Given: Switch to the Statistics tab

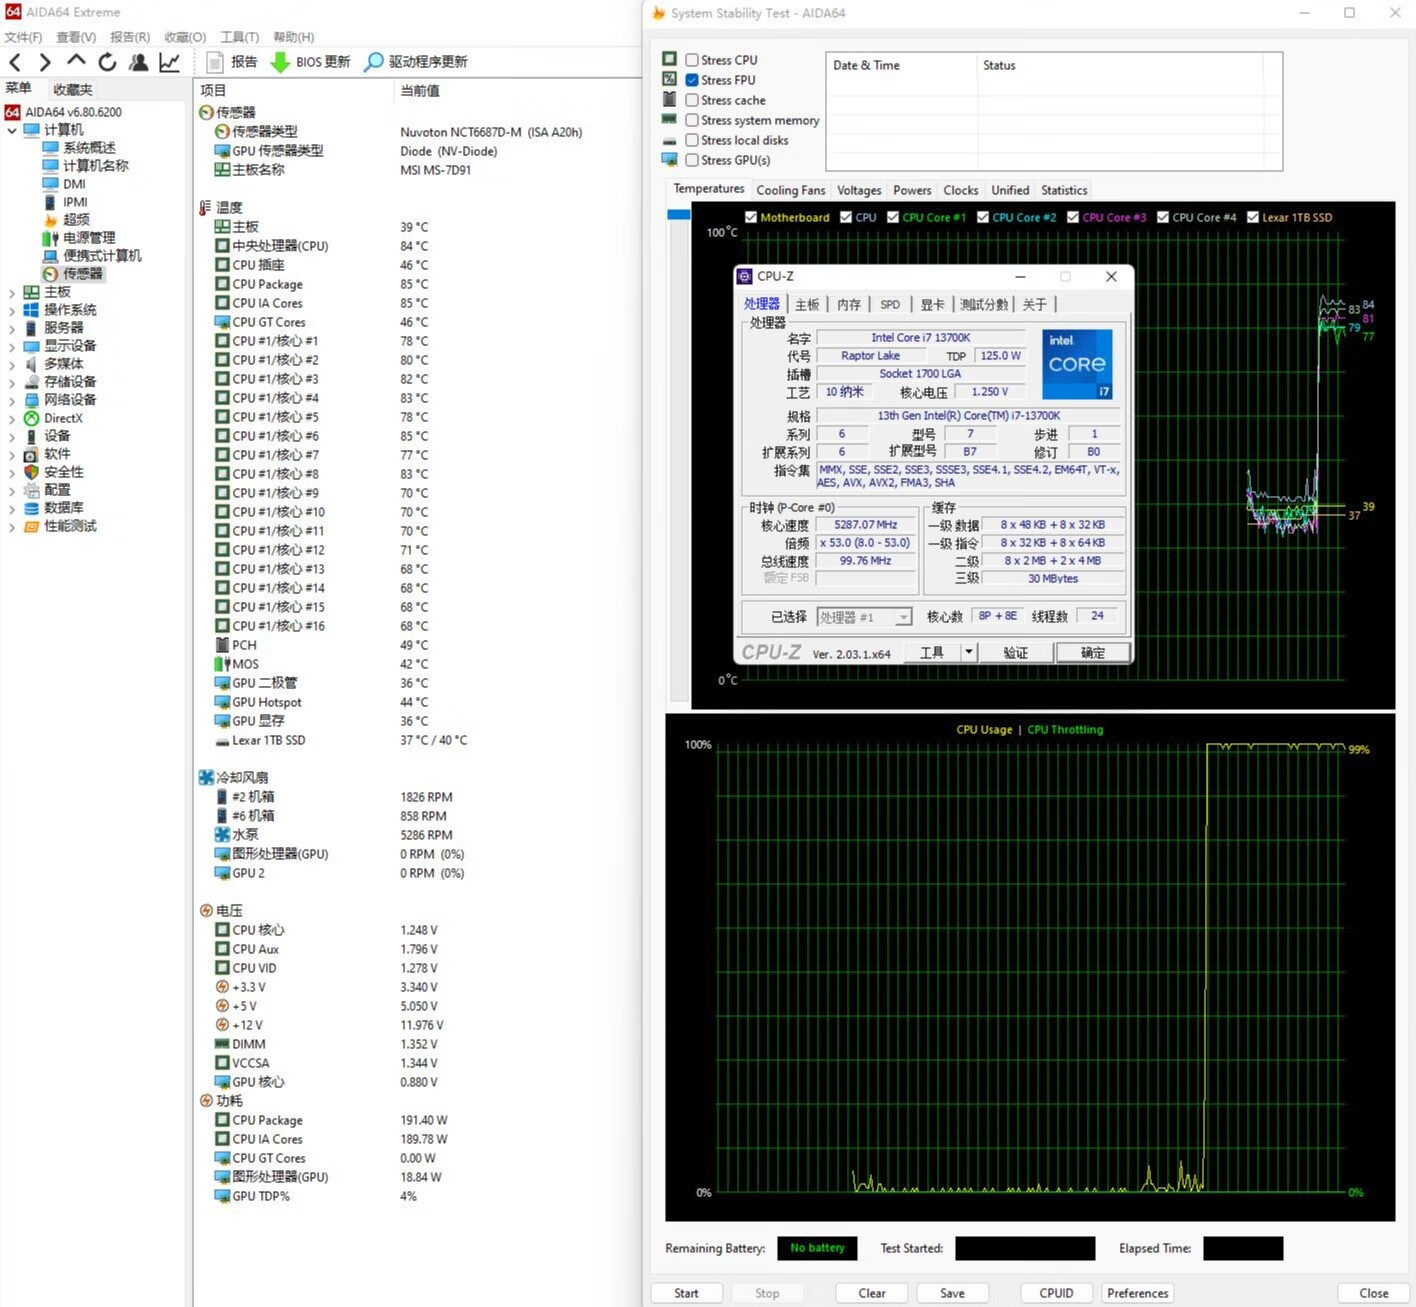Looking at the screenshot, I should tap(1064, 190).
